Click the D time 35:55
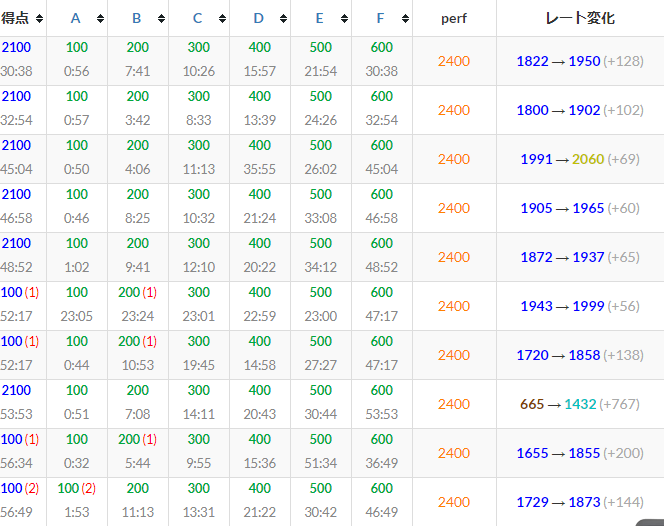 coord(260,169)
